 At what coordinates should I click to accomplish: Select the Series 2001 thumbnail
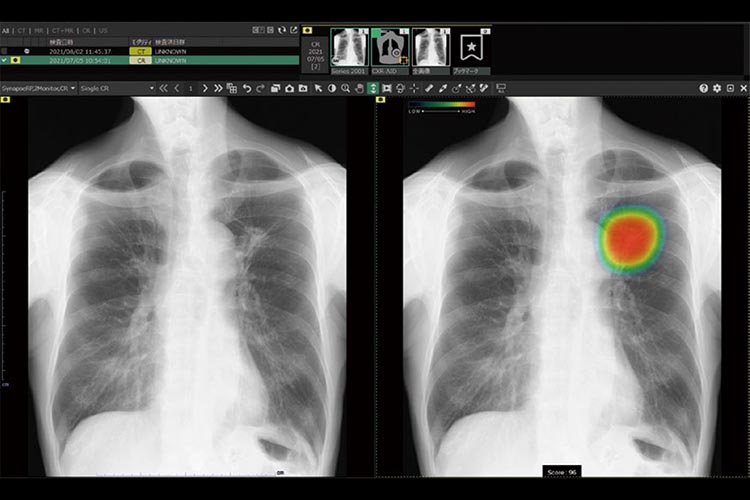(x=349, y=49)
